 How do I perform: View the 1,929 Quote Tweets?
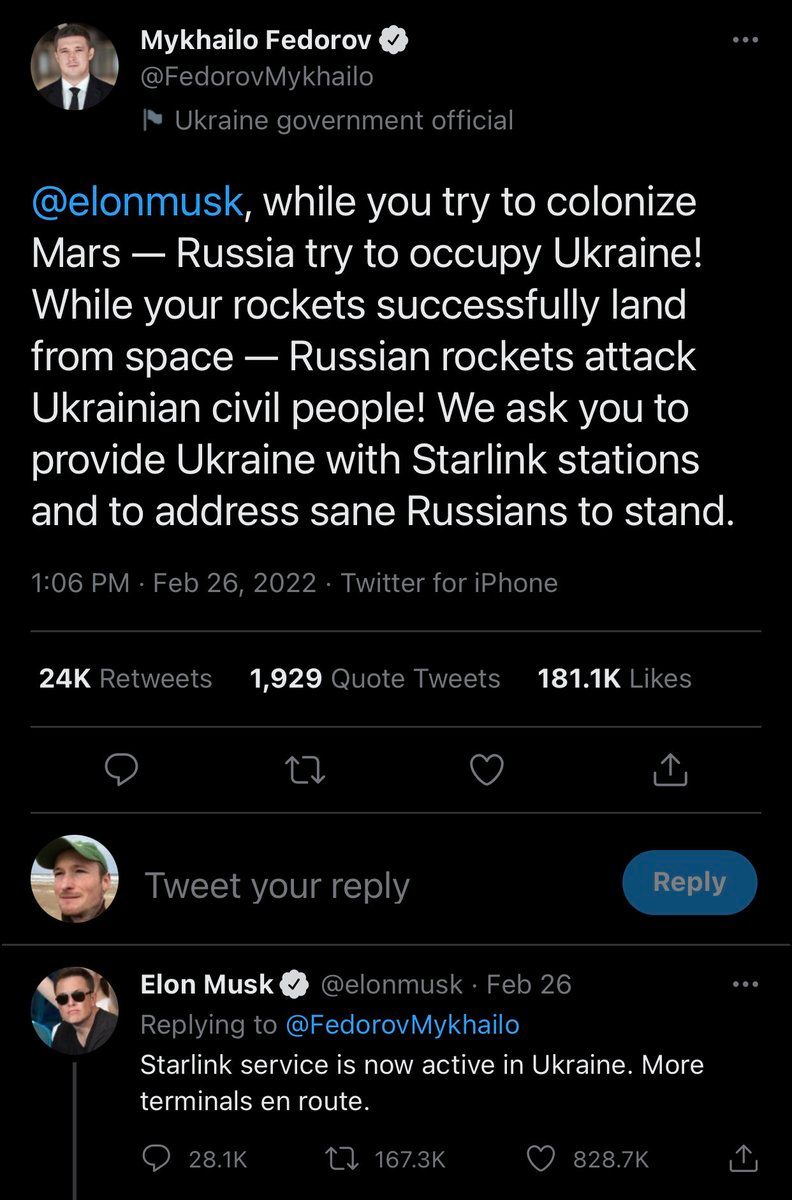click(x=374, y=679)
